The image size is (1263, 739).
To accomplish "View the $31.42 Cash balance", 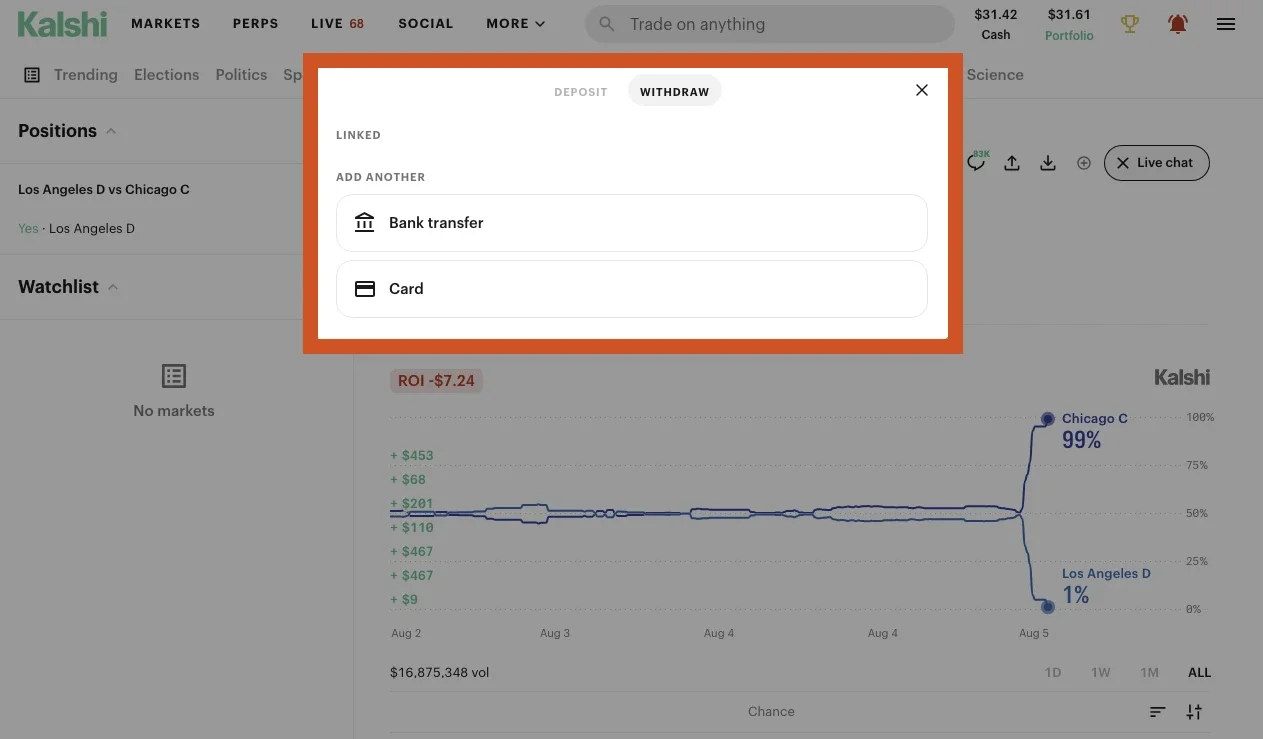I will point(996,24).
